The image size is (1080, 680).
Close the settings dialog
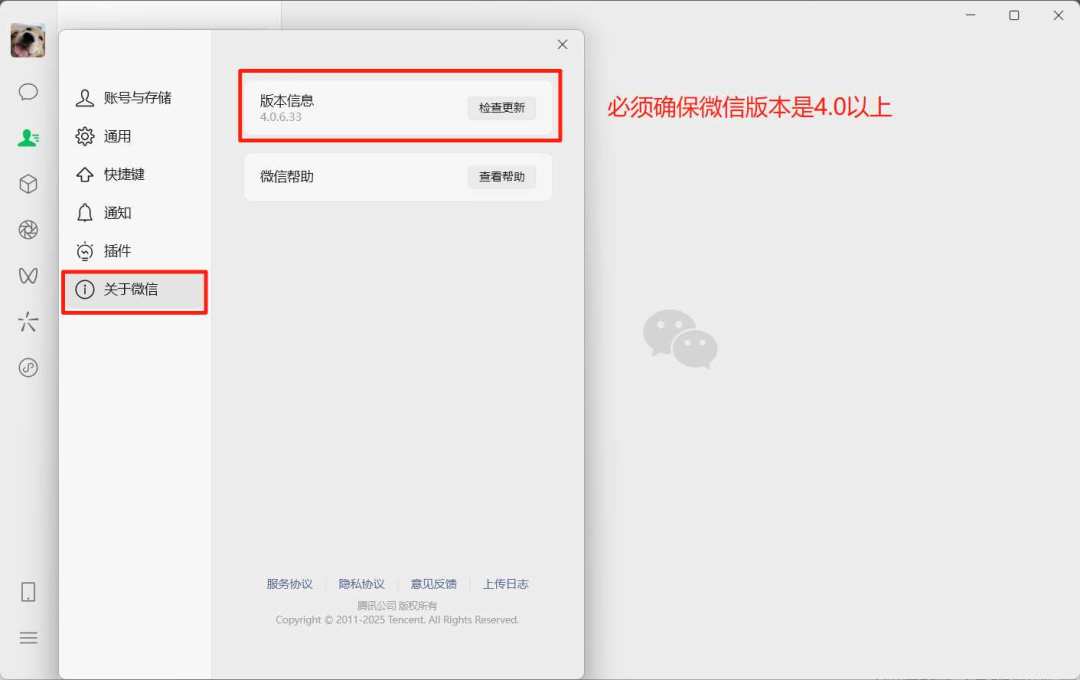[x=563, y=45]
